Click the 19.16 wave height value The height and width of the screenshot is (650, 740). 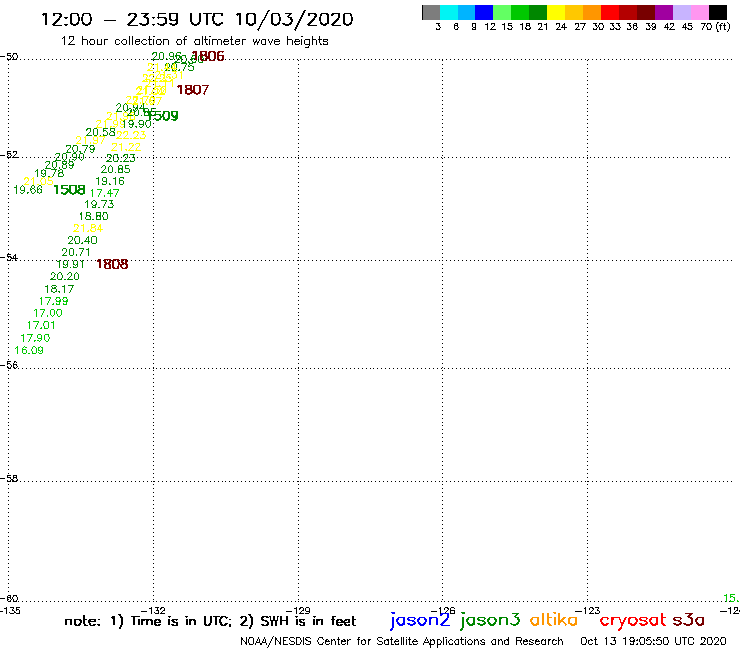pos(110,181)
